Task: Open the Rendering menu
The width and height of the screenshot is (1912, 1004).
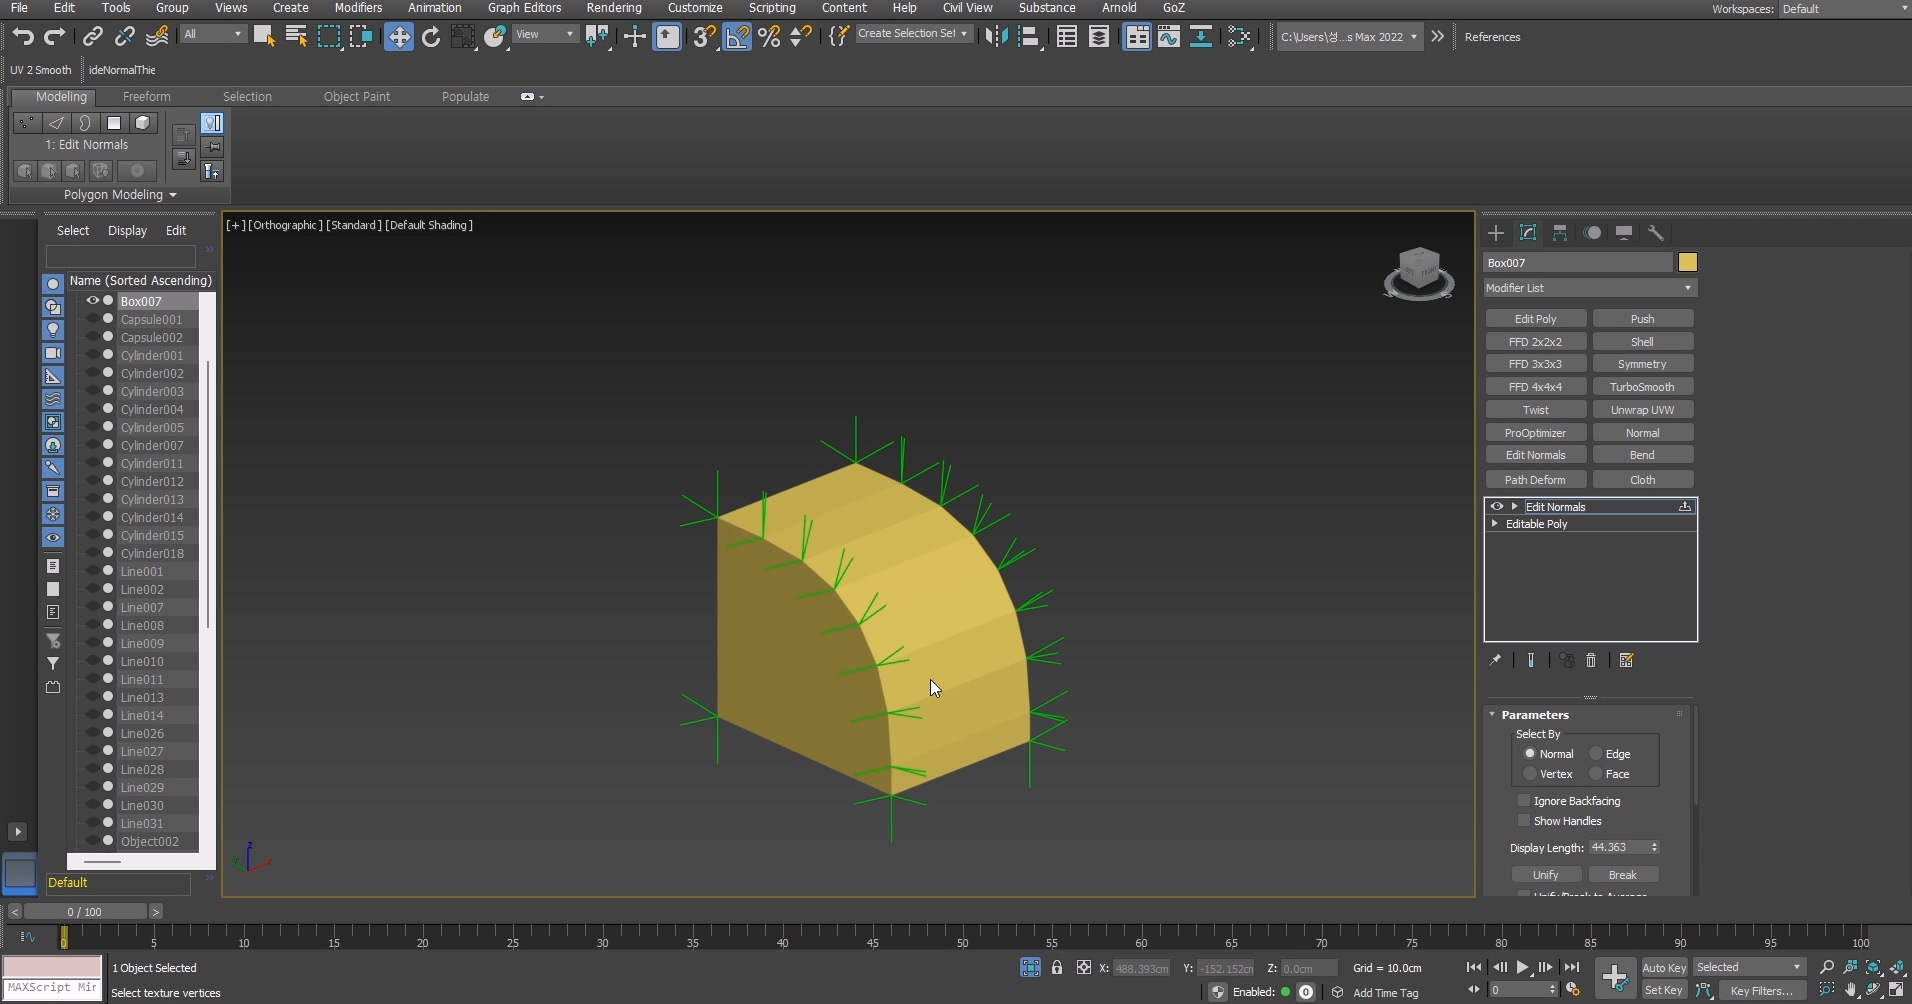Action: click(613, 8)
